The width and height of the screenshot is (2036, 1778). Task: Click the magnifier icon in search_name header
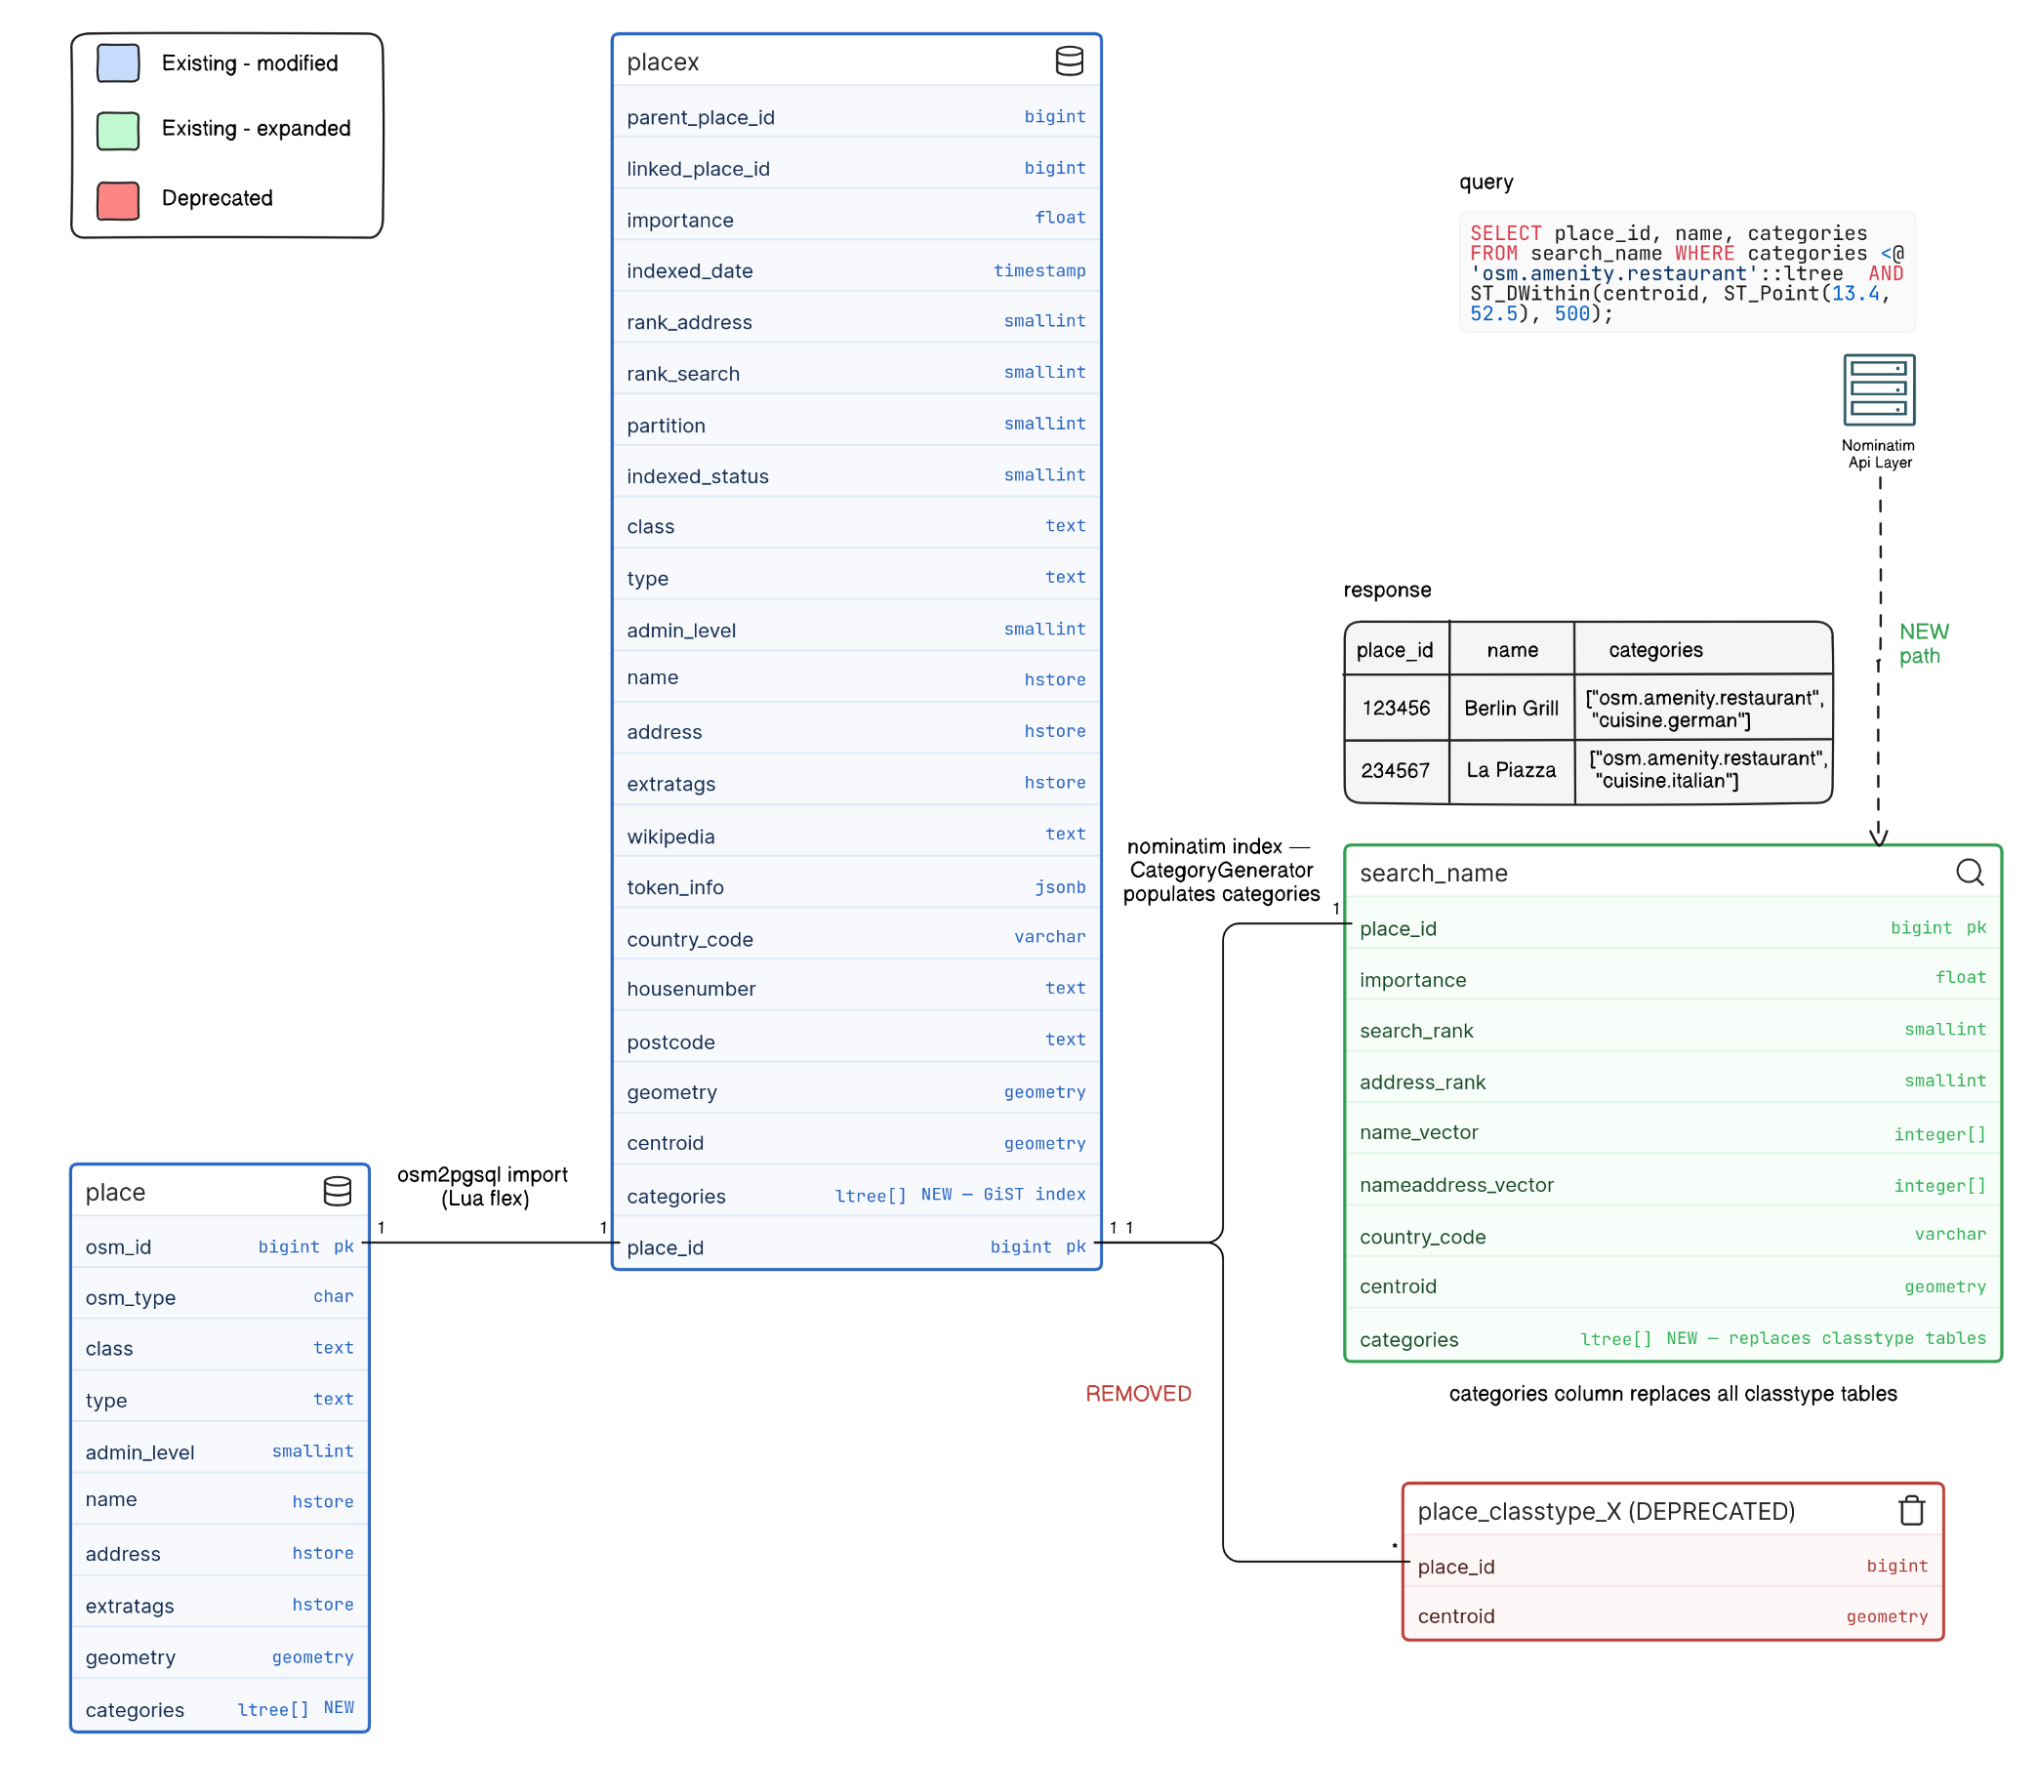(x=1969, y=872)
